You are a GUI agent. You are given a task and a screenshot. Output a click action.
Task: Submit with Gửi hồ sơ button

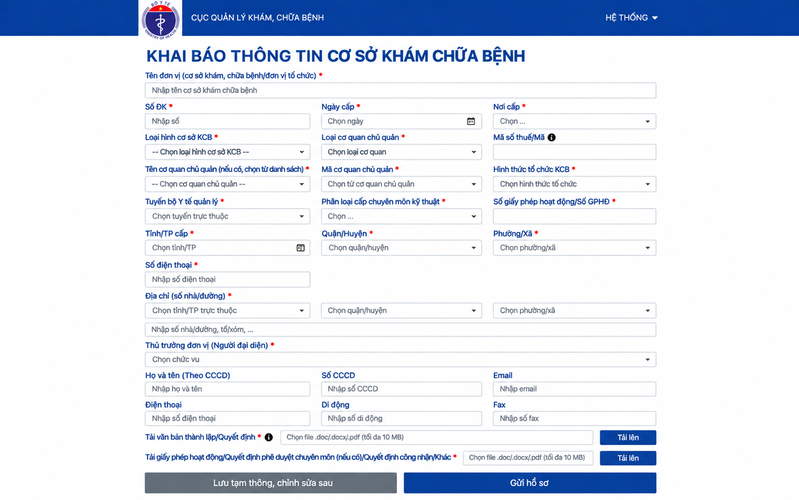(x=530, y=483)
